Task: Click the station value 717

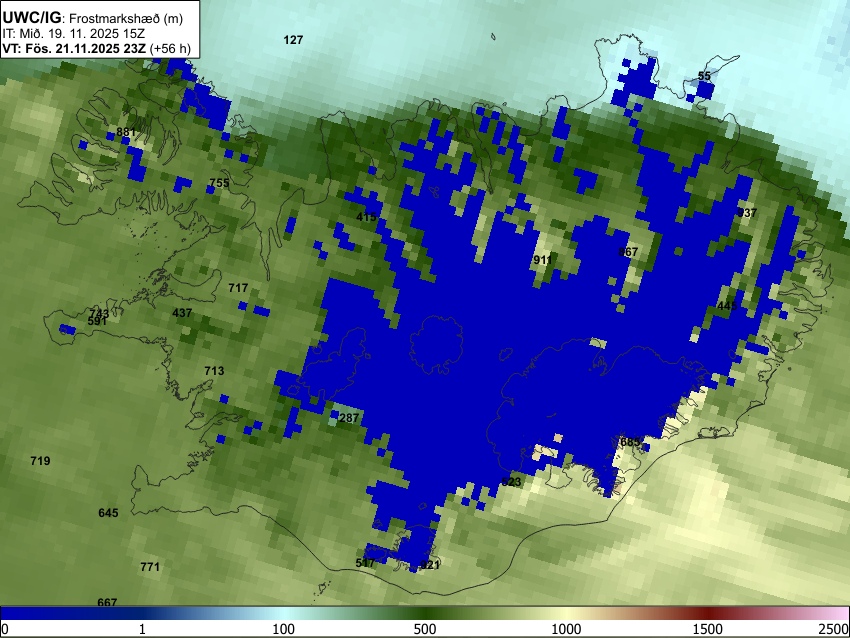Action: (x=238, y=288)
